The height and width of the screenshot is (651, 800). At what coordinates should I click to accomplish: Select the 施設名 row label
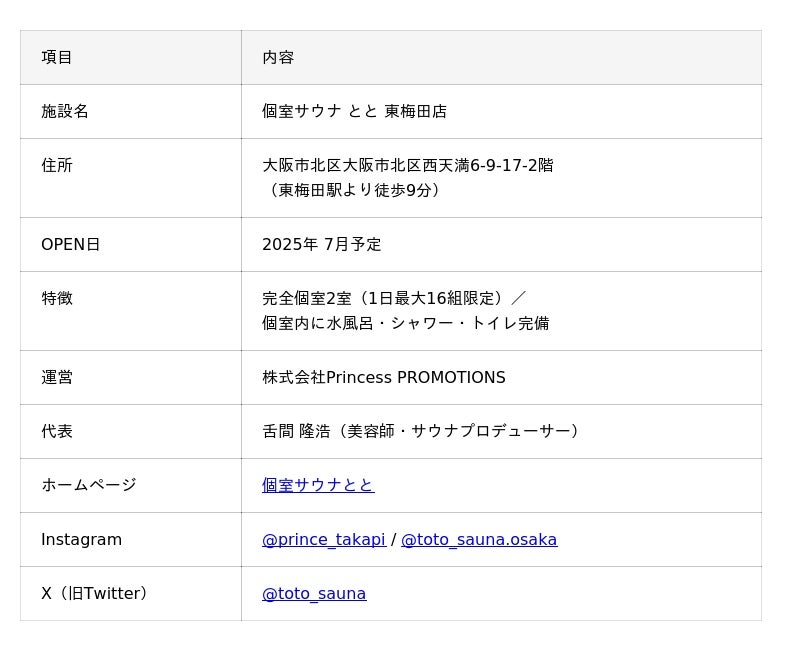(x=65, y=111)
